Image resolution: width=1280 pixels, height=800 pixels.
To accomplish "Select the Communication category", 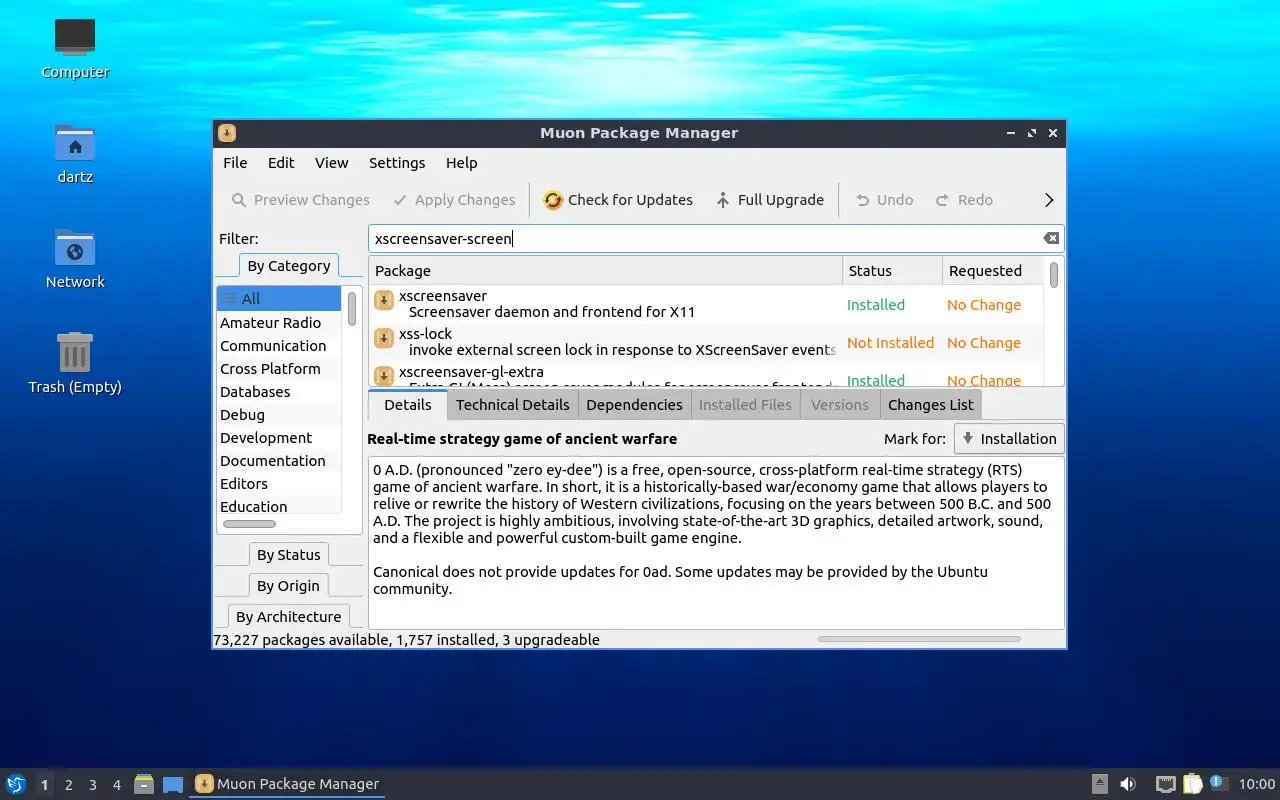I will click(x=279, y=345).
